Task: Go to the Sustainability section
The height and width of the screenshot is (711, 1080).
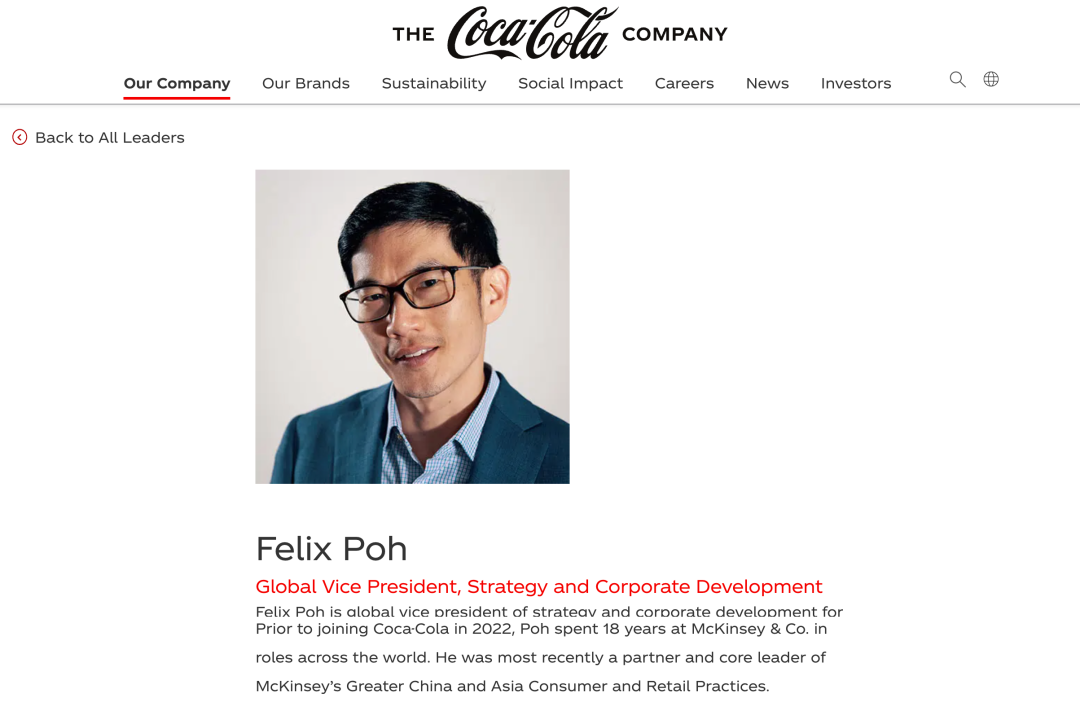Action: (x=434, y=83)
